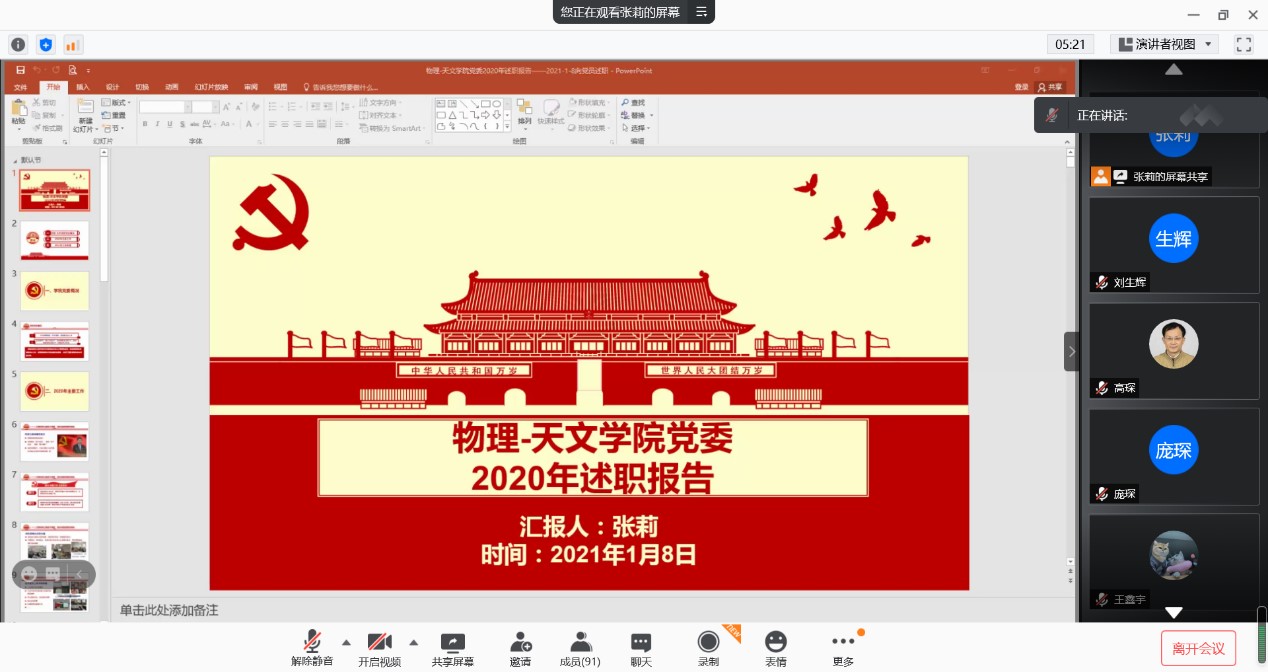Select slide 5 thumbnail in slide panel

click(54, 392)
